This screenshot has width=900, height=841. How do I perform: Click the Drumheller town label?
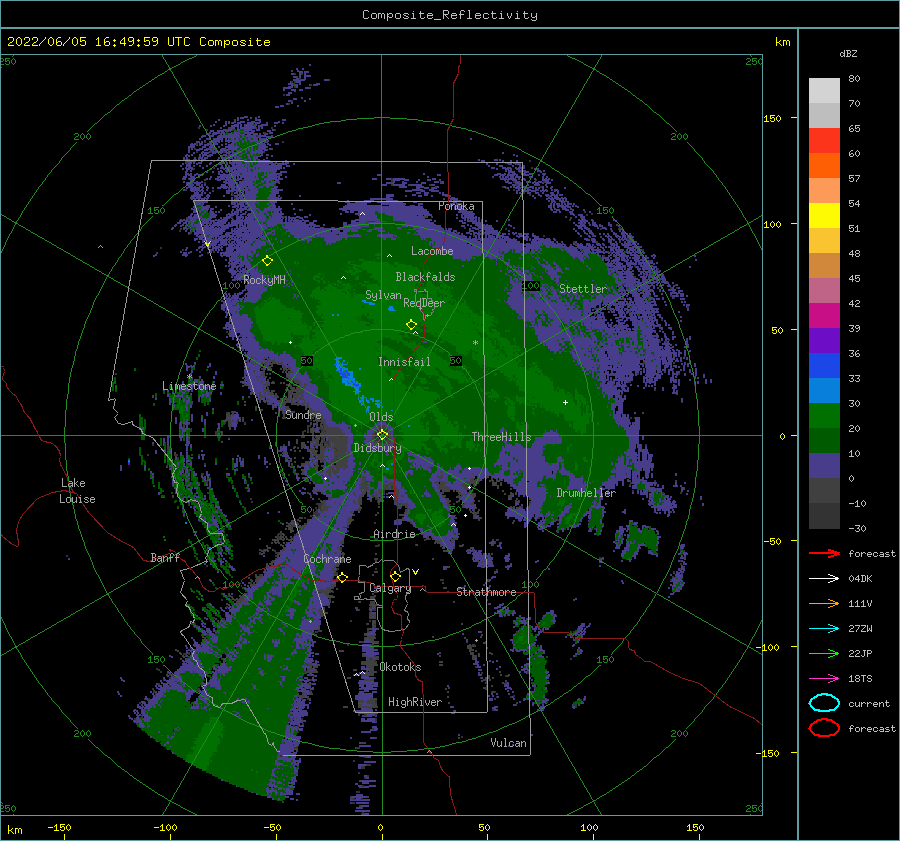[x=586, y=493]
